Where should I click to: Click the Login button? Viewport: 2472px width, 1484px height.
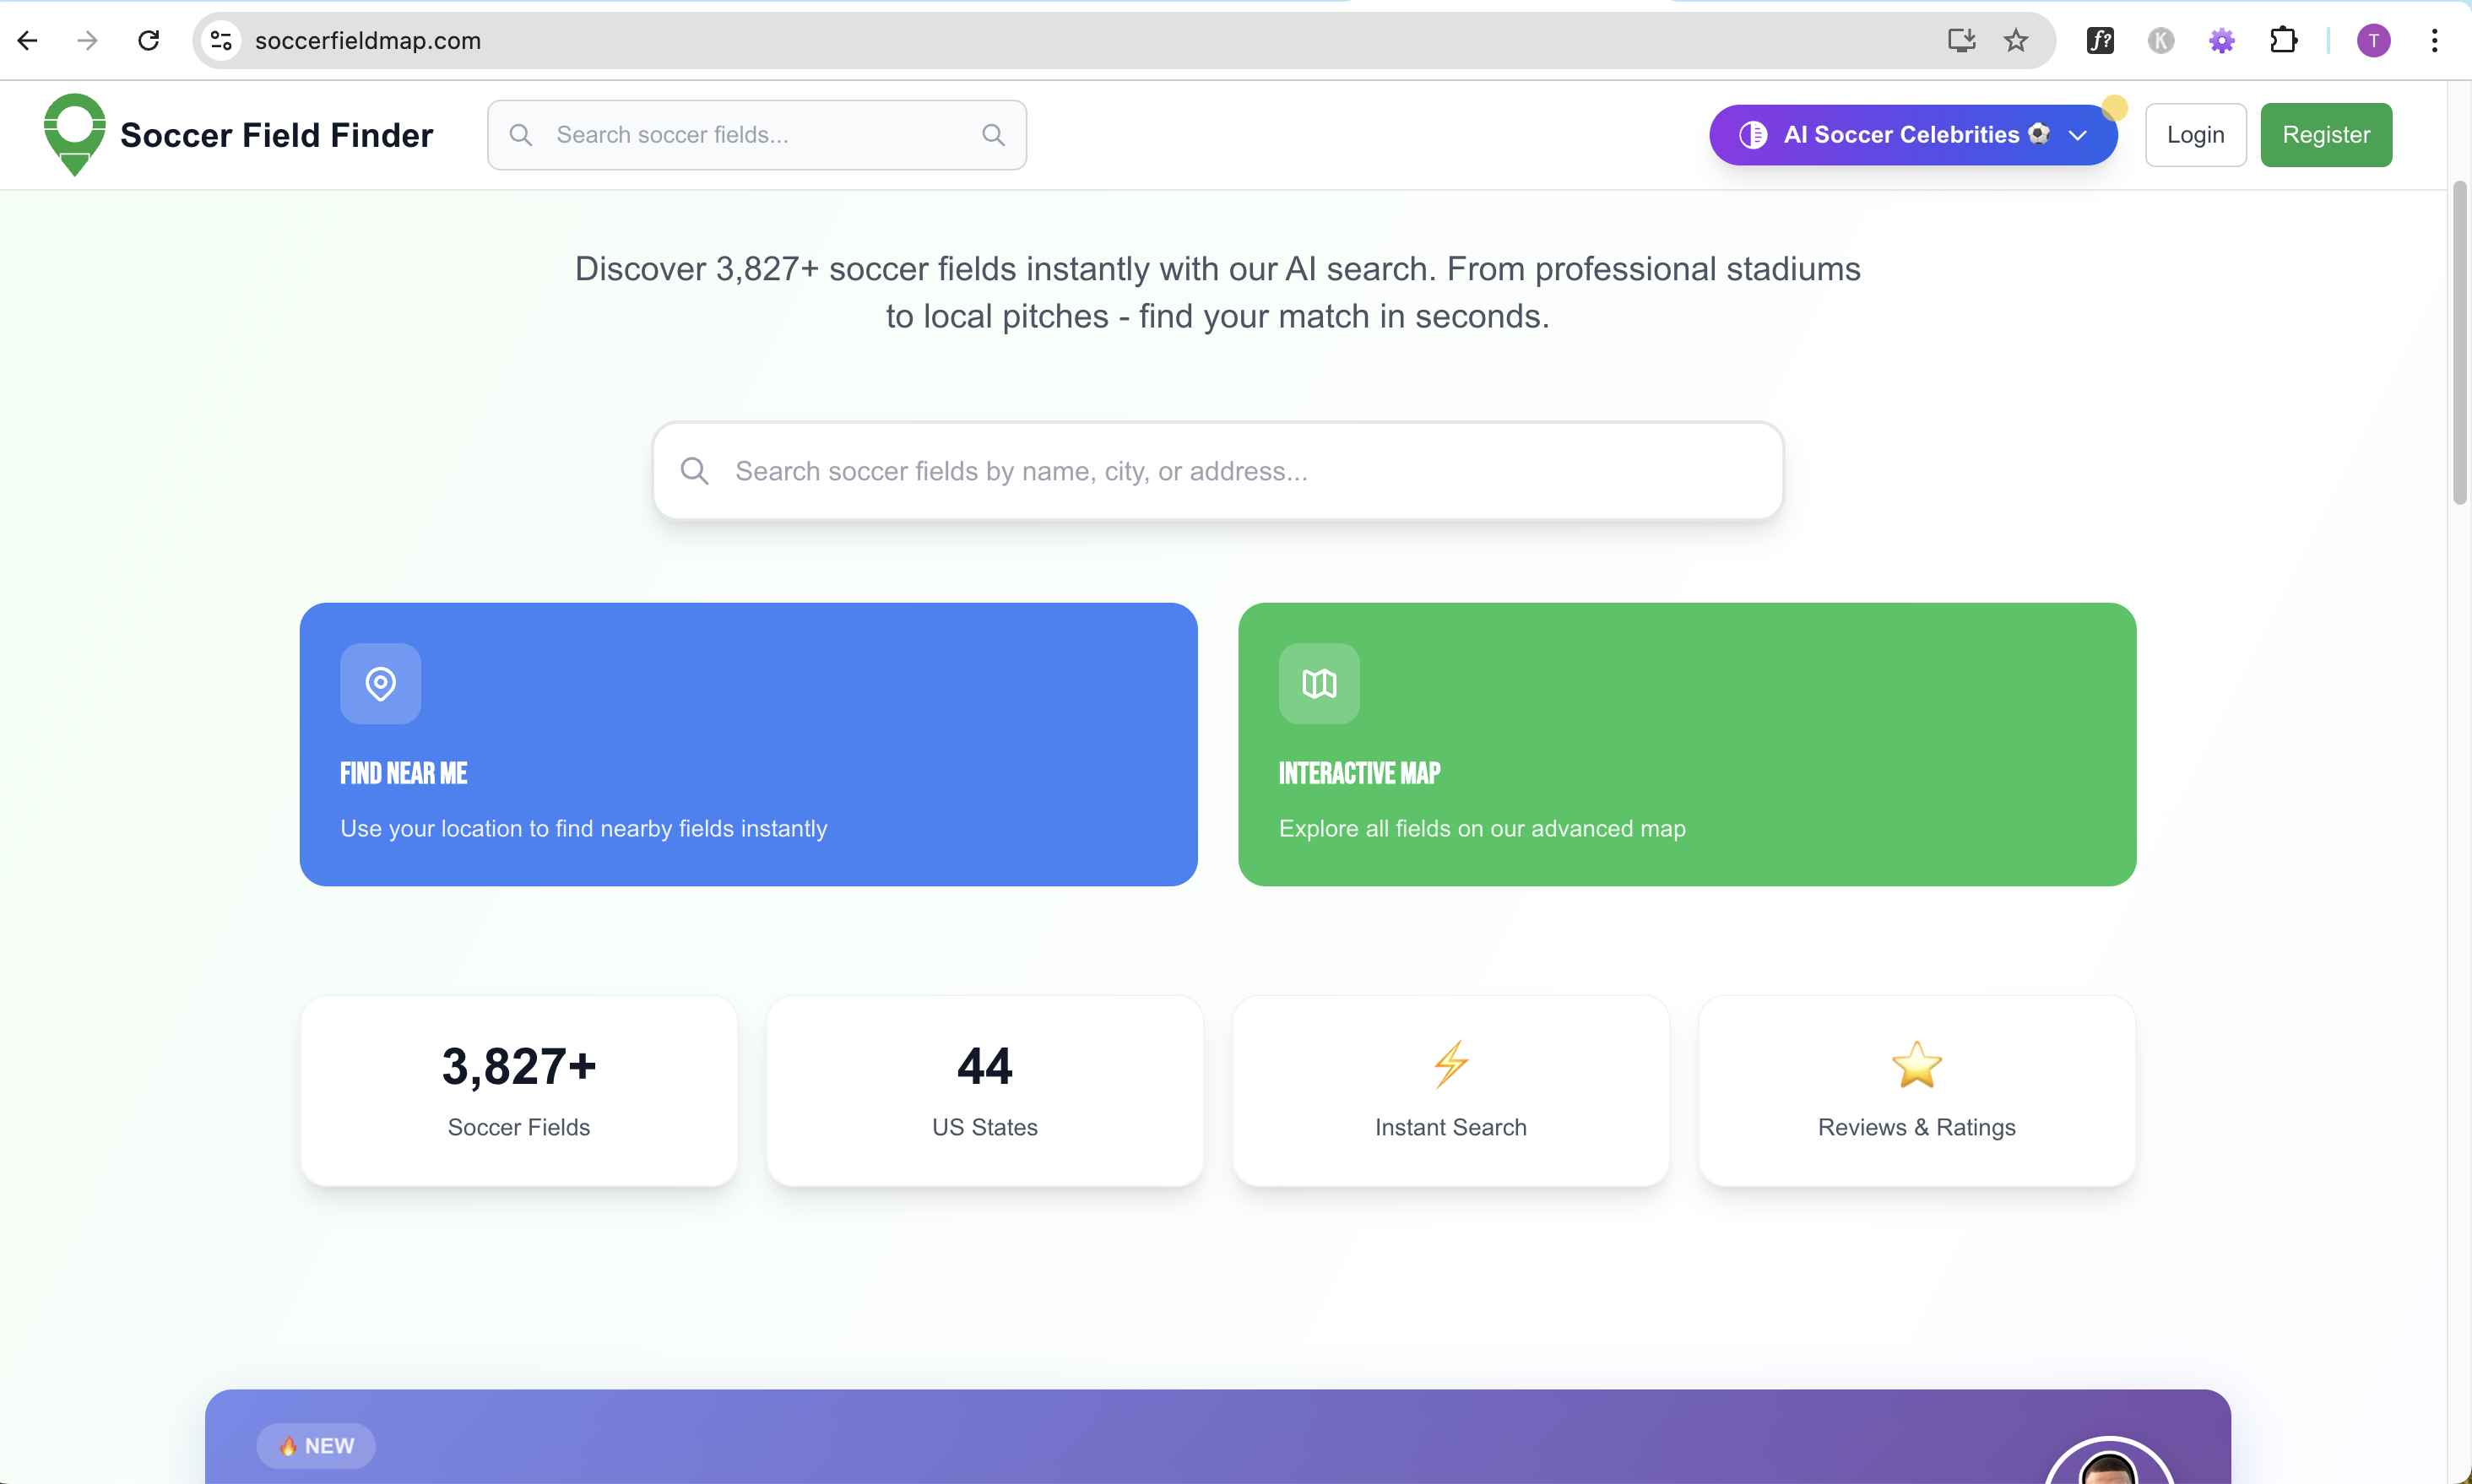point(2195,135)
